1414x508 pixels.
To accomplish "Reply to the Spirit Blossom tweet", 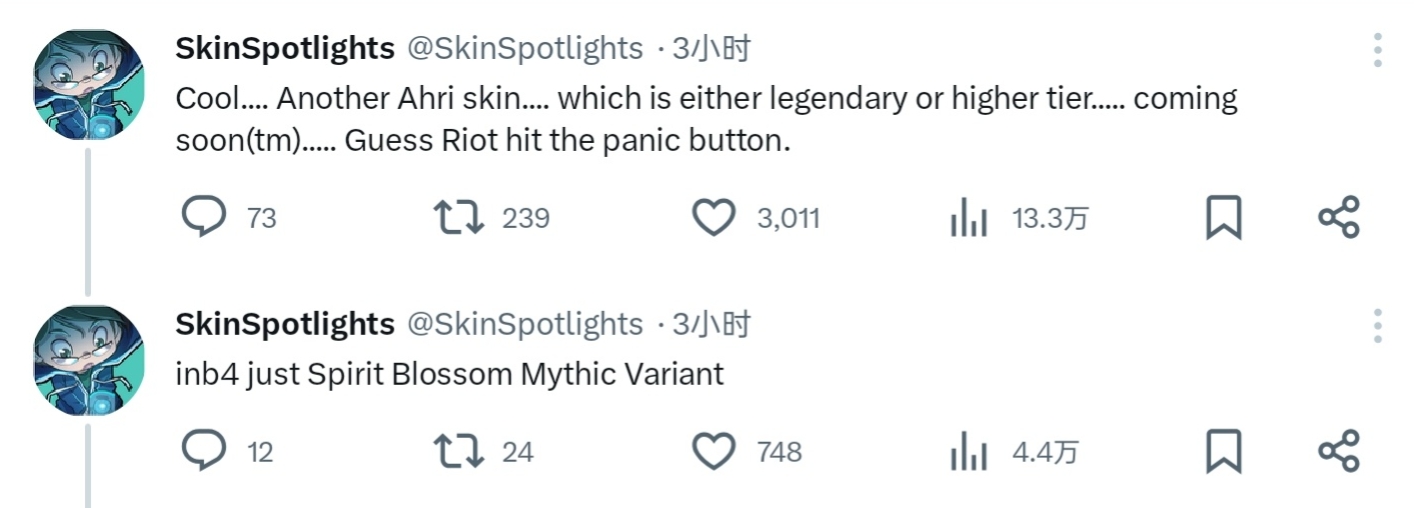I will coord(204,452).
